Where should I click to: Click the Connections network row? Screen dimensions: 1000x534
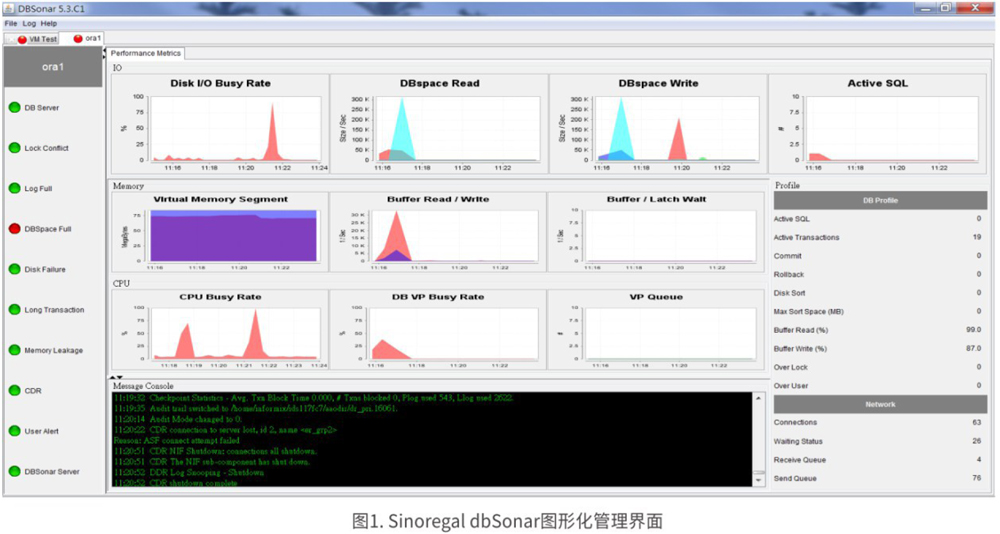[880, 422]
